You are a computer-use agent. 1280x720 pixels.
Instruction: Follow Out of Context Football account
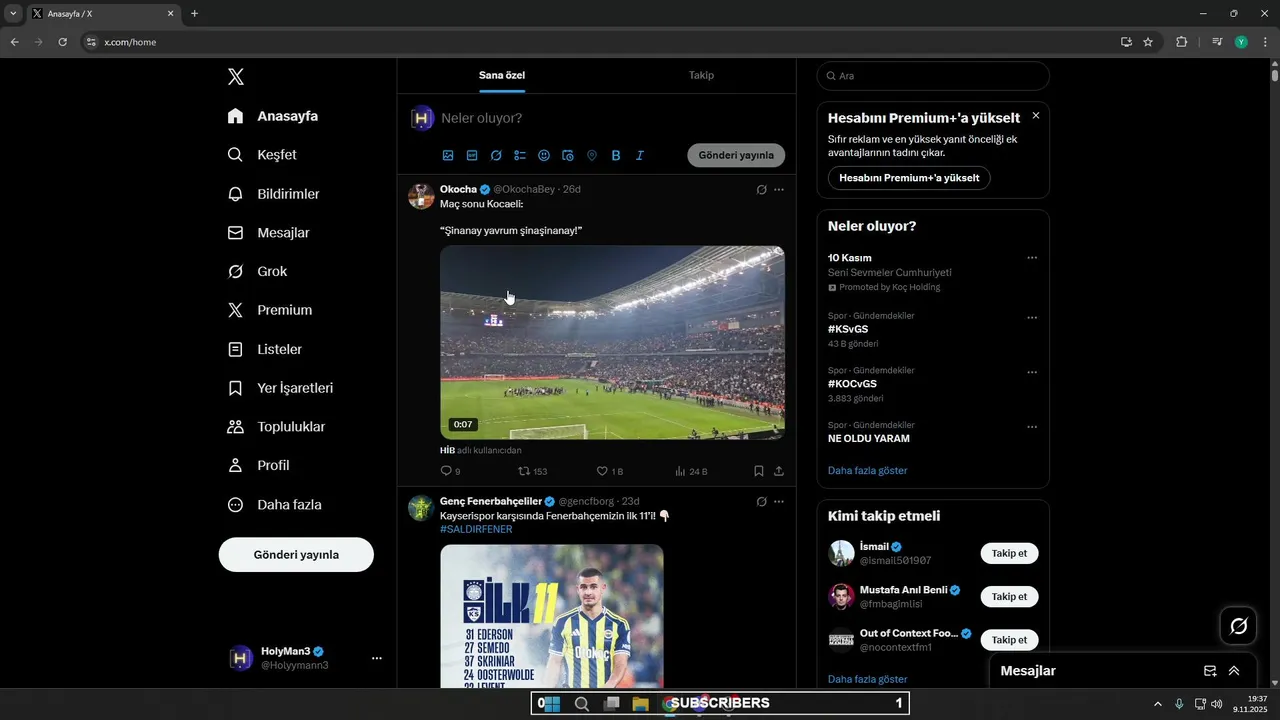[1009, 640]
